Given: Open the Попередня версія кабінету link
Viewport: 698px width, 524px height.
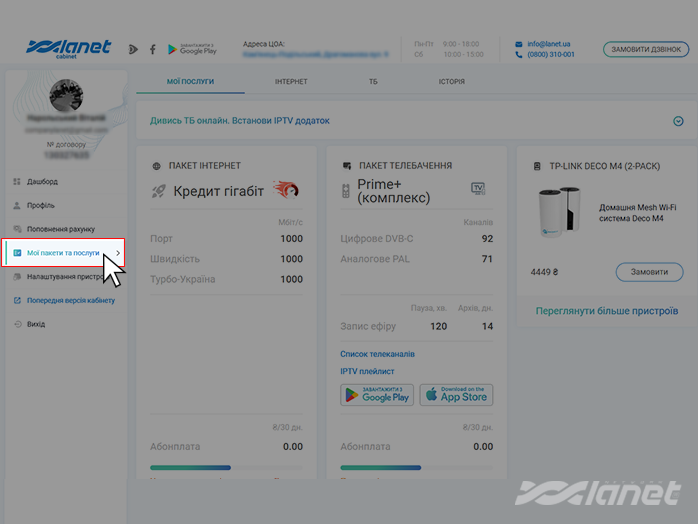Looking at the screenshot, I should coord(66,301).
